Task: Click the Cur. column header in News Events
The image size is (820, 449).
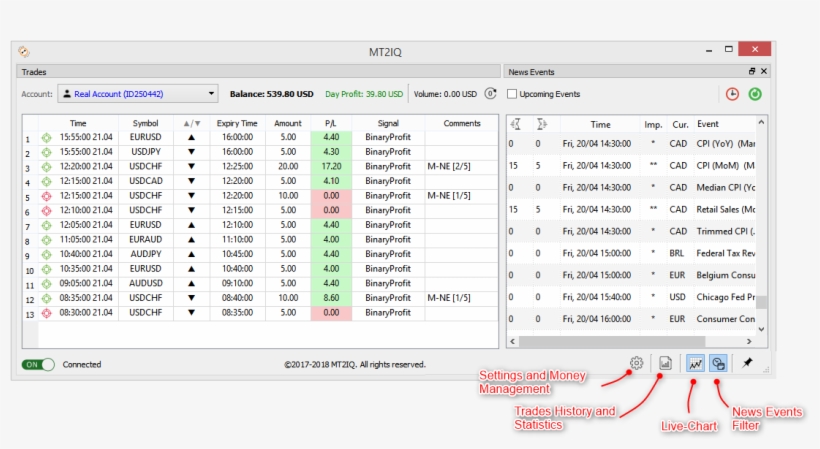Action: [x=680, y=124]
